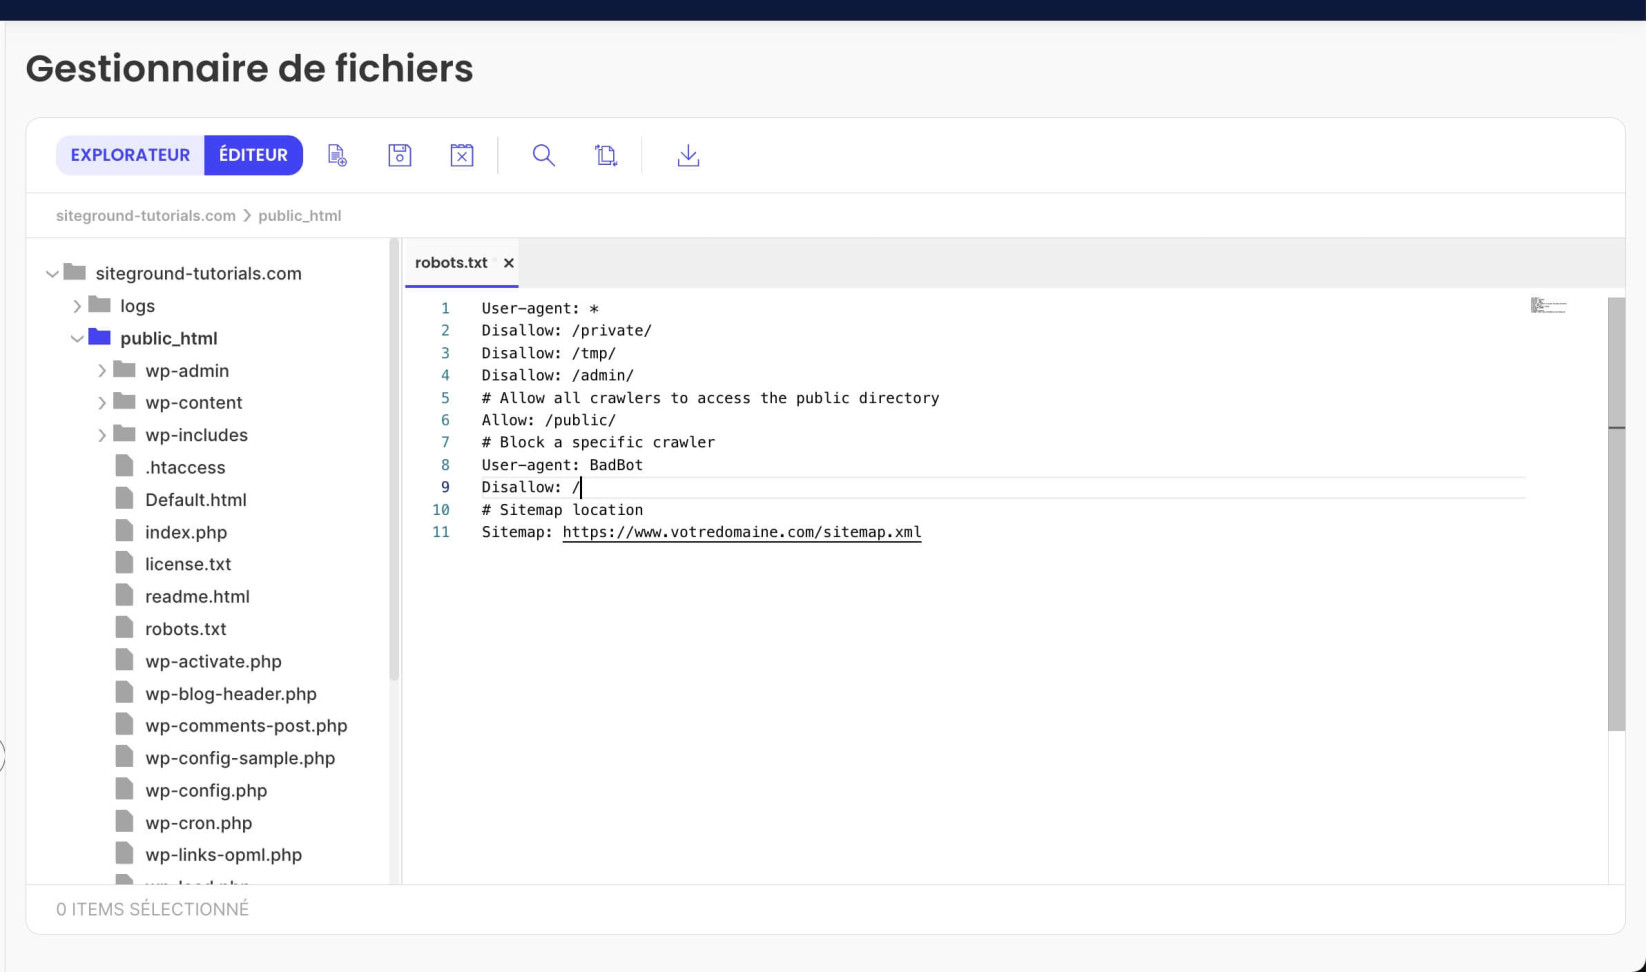Click the file tree scrollbar

tap(394, 460)
